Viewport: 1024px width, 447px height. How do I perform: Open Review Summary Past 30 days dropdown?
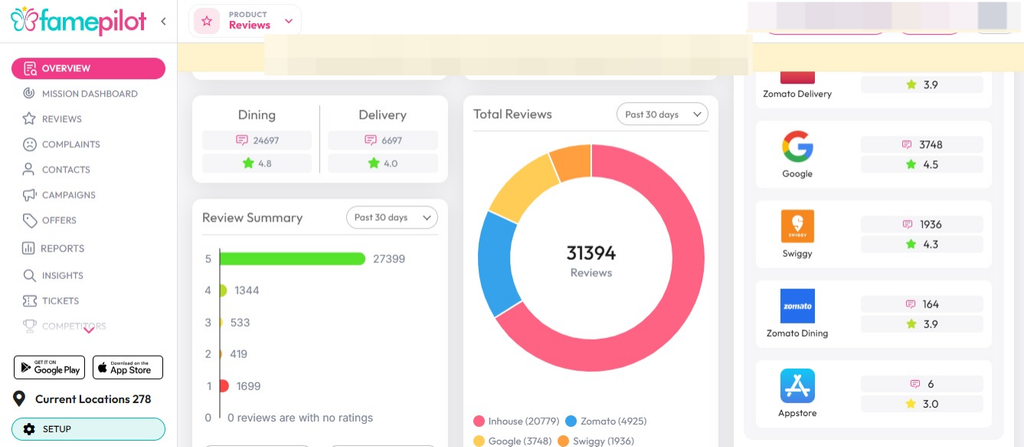[x=392, y=218]
